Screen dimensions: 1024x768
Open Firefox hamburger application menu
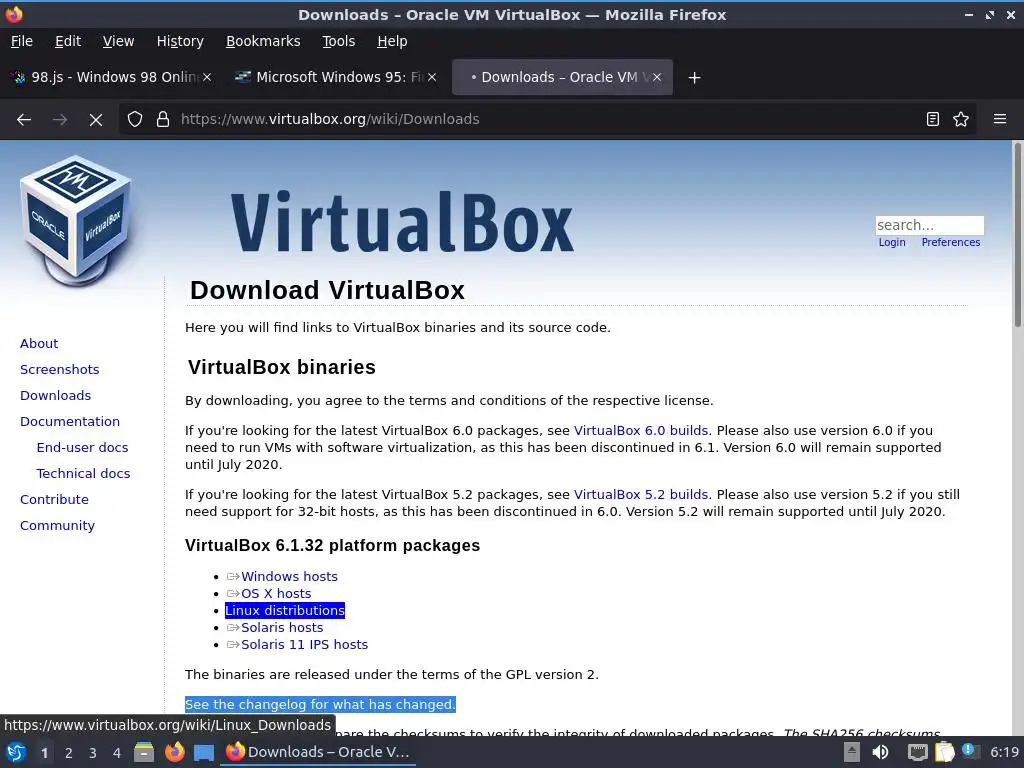(x=999, y=119)
